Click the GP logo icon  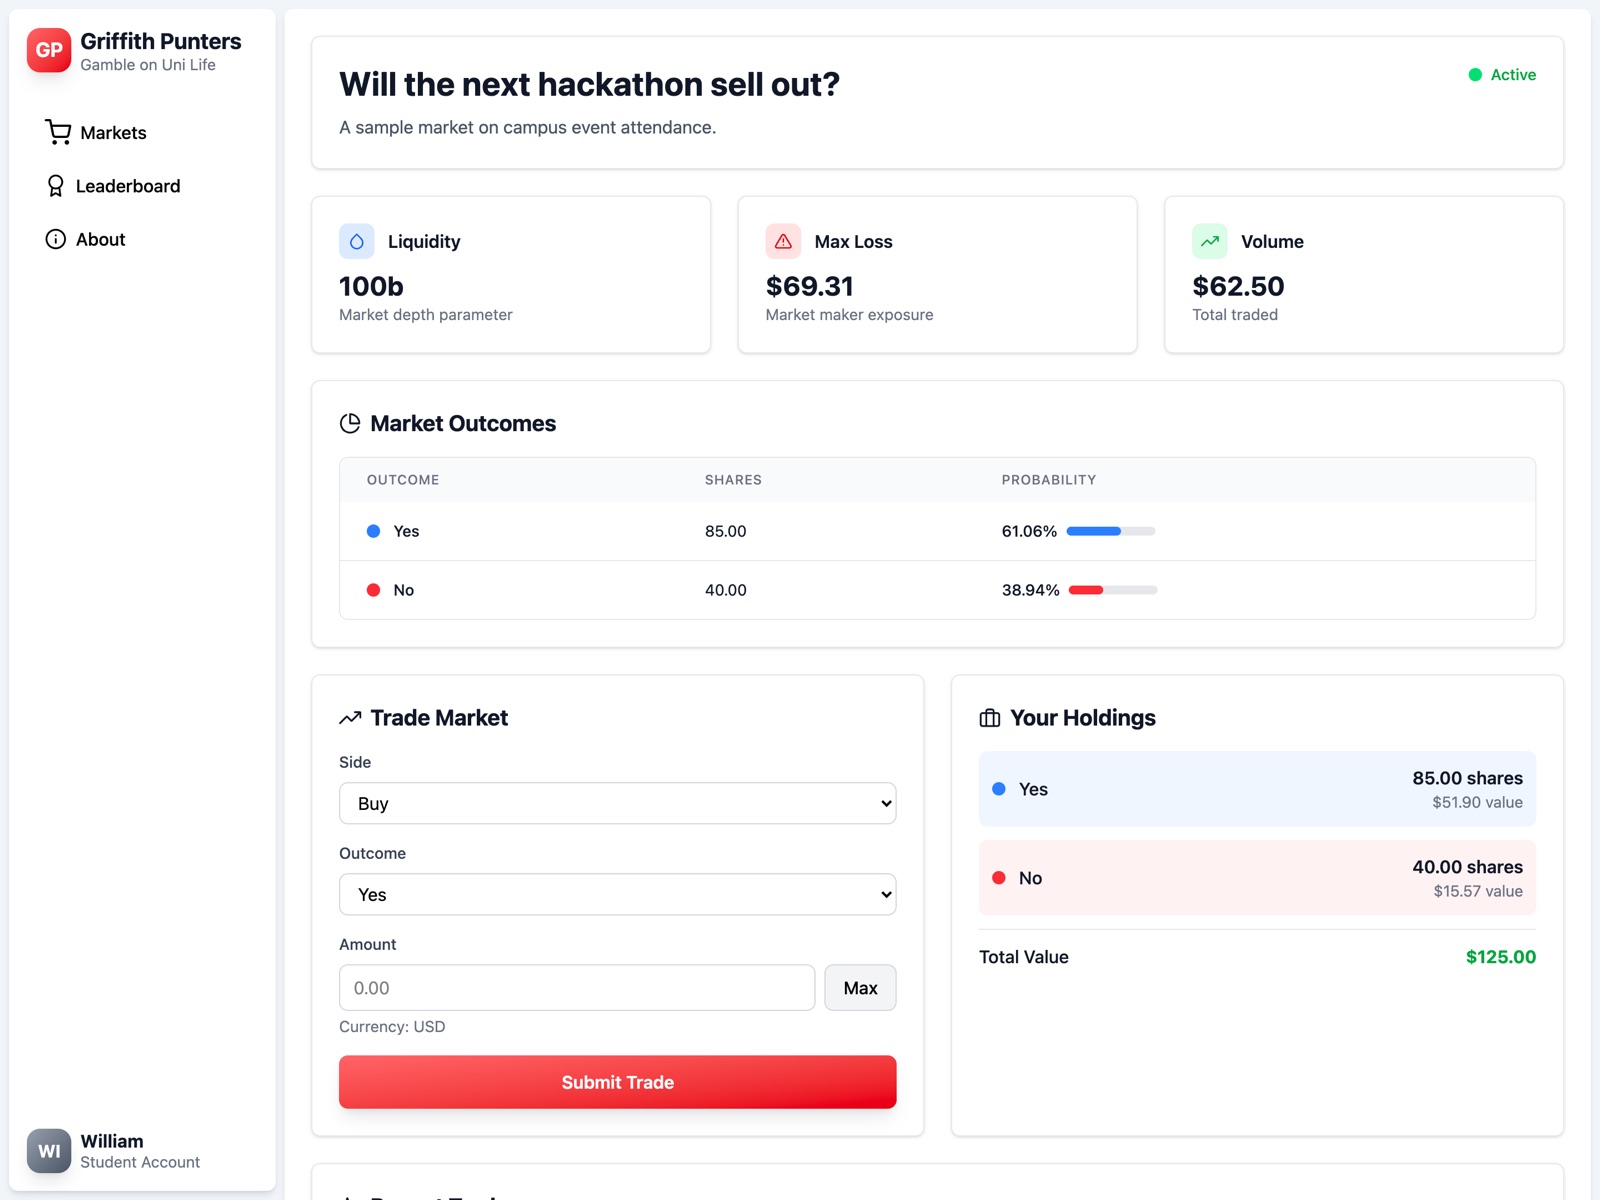click(x=49, y=50)
